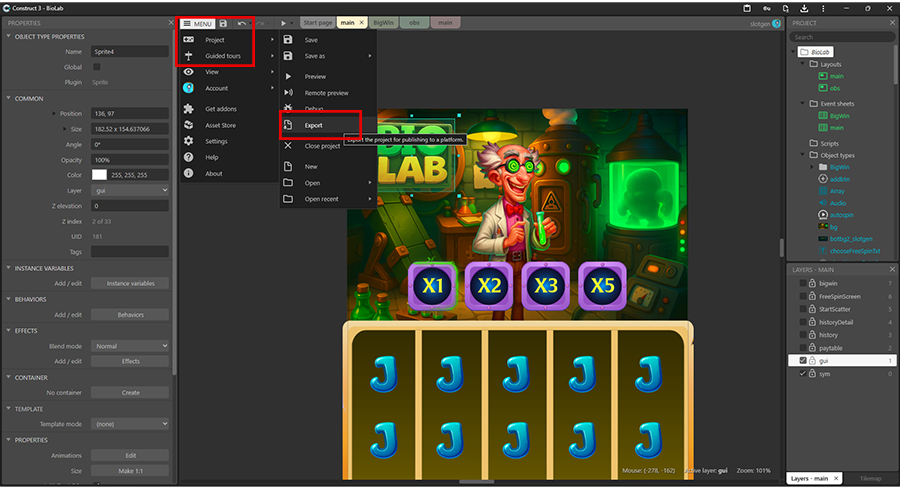Image resolution: width=900 pixels, height=489 pixels.
Task: Select Export from the Project submenu
Action: coord(313,125)
